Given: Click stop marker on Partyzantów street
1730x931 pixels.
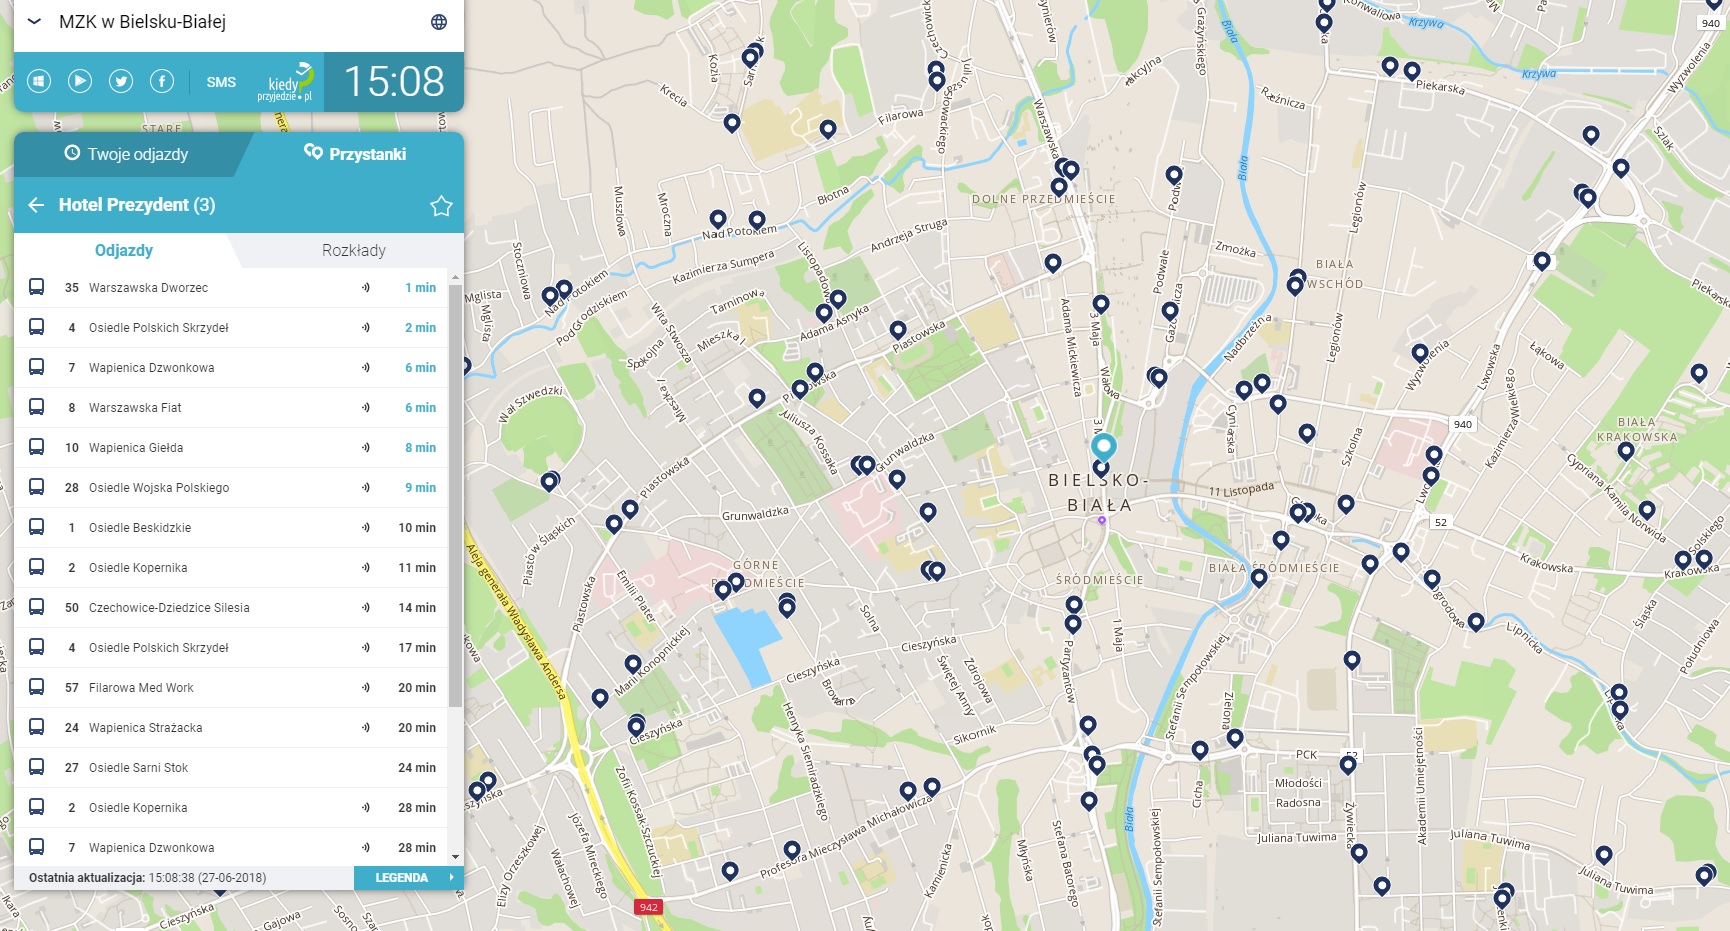Looking at the screenshot, I should [x=1073, y=624].
